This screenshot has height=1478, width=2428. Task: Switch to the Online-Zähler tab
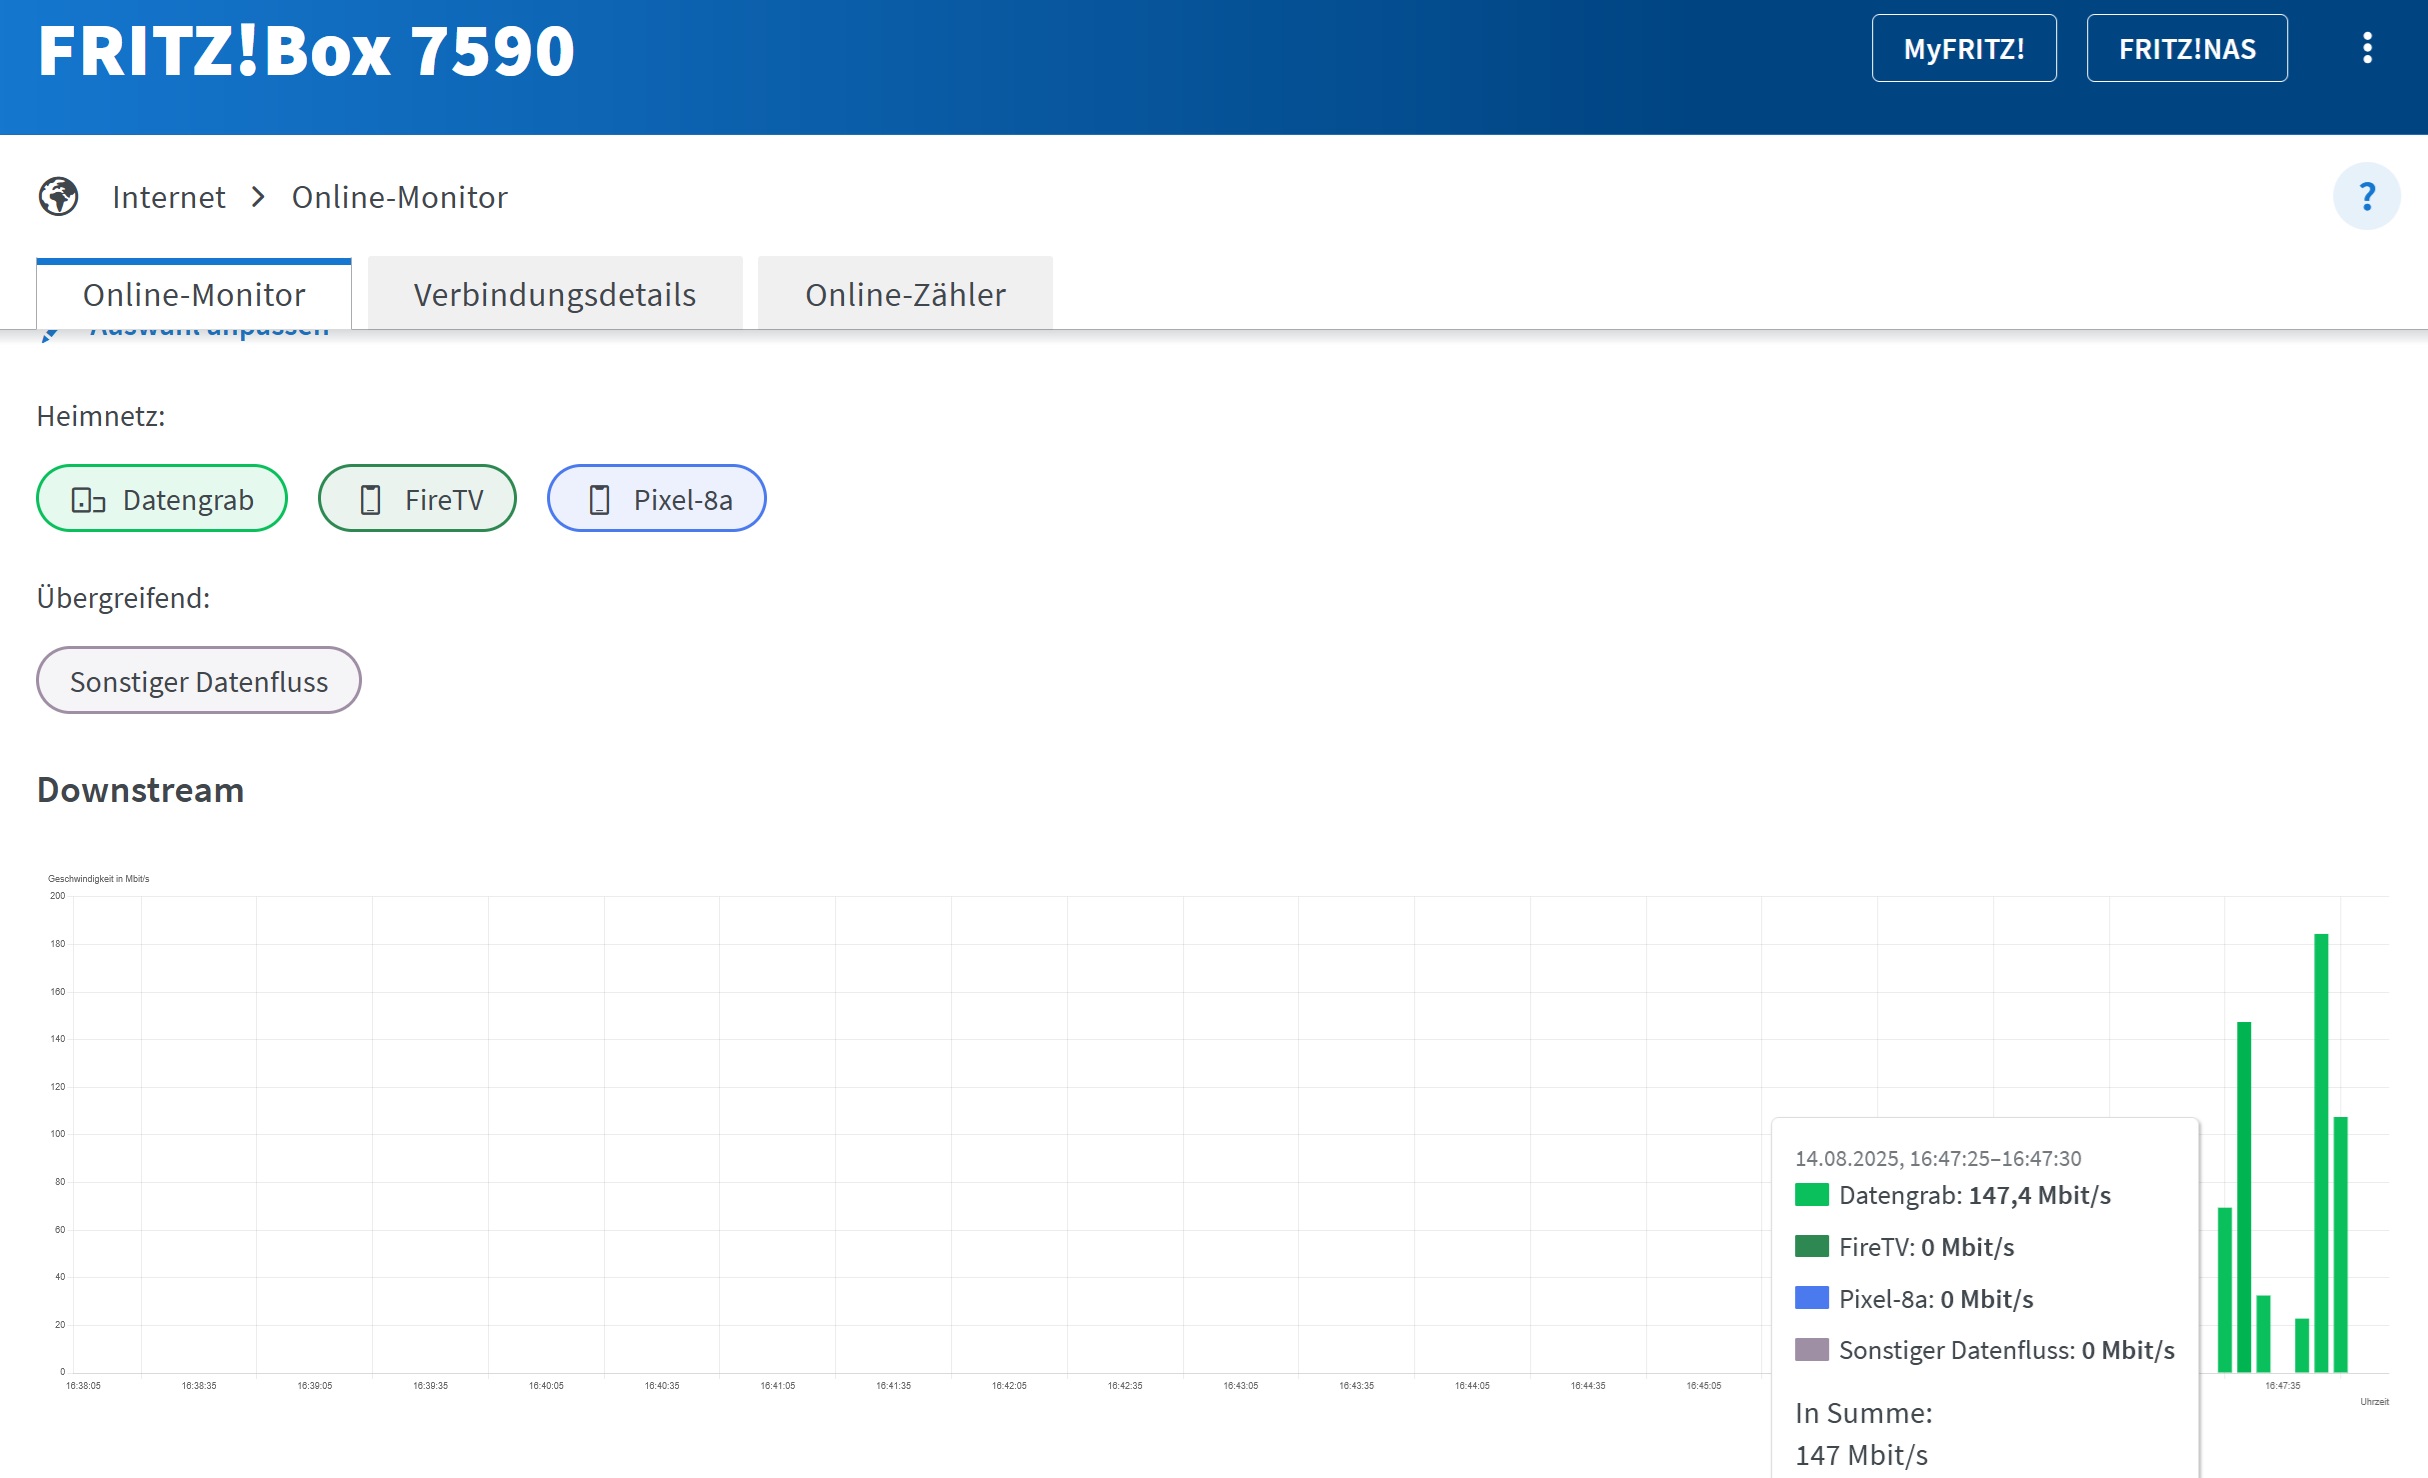(904, 294)
